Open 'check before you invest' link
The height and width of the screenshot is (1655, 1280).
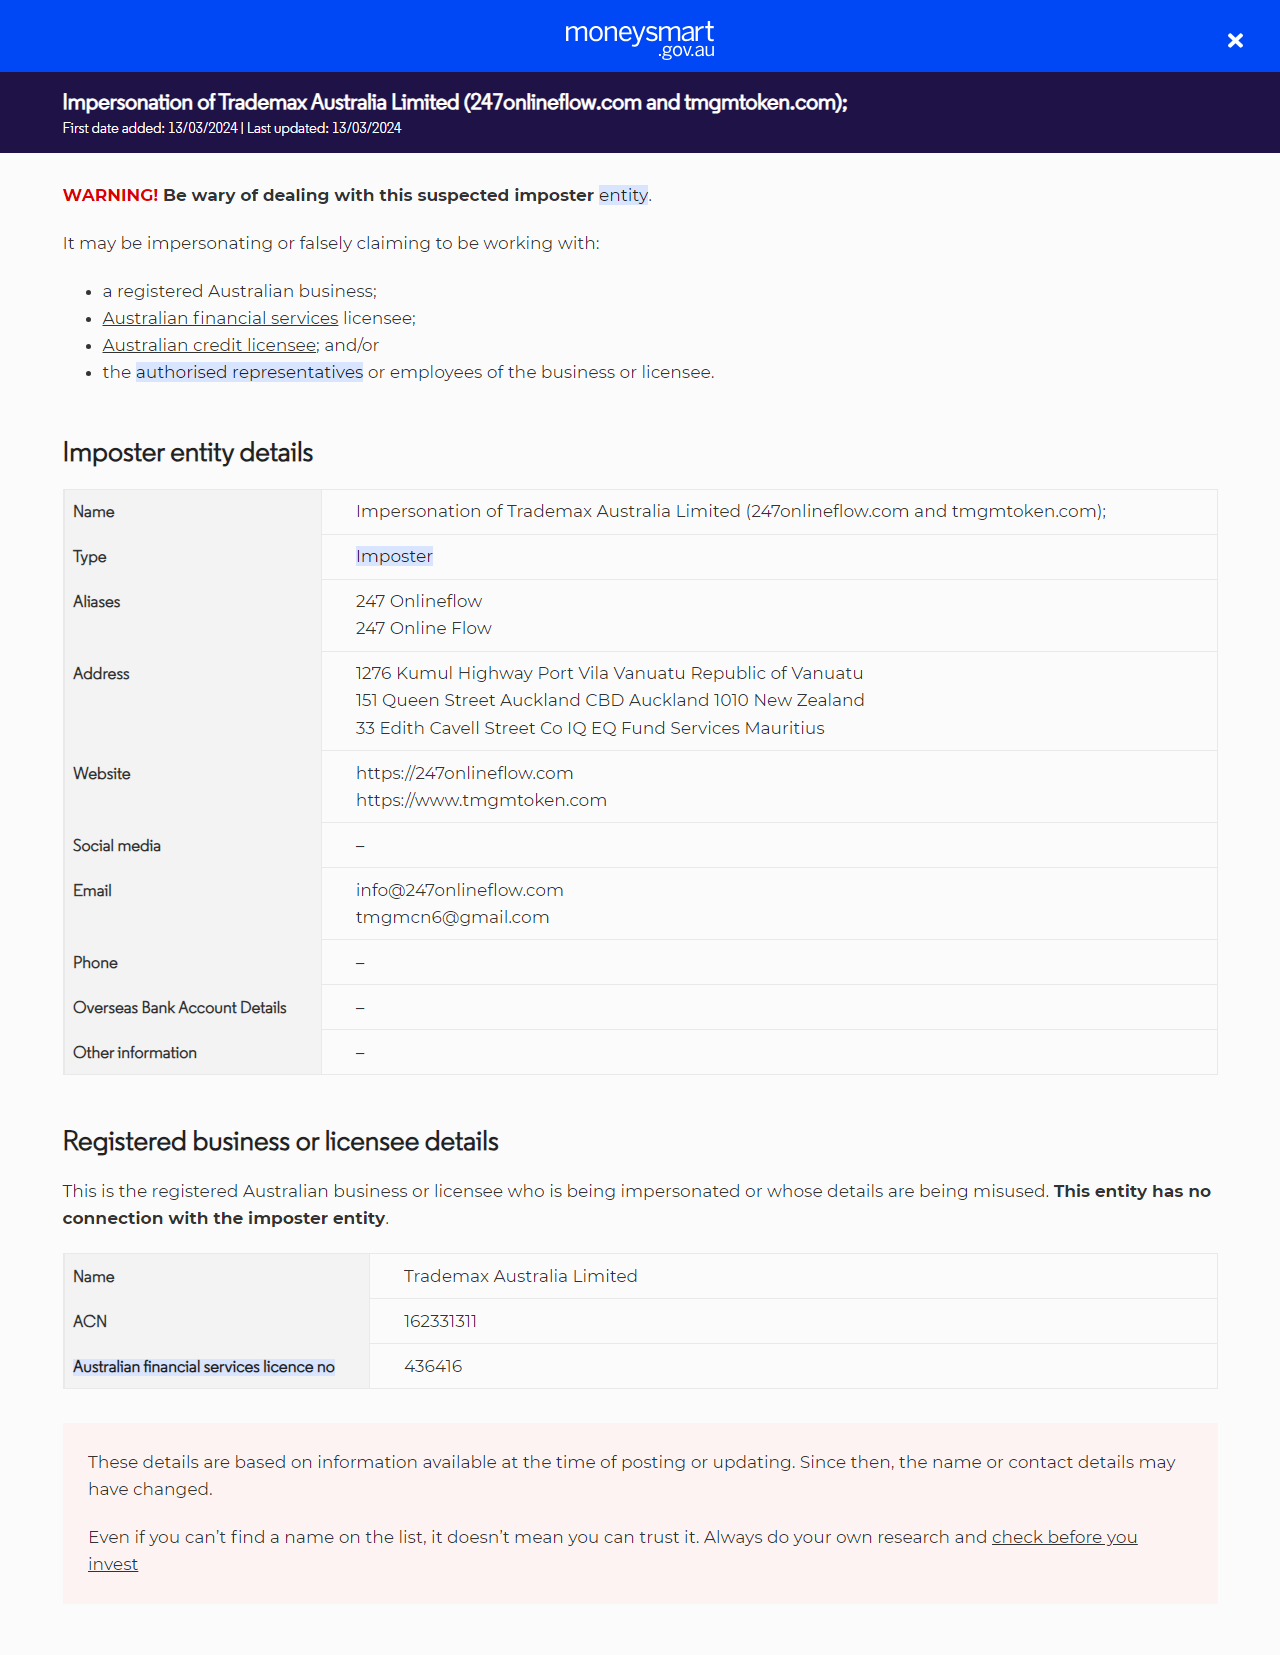pos(1064,1537)
